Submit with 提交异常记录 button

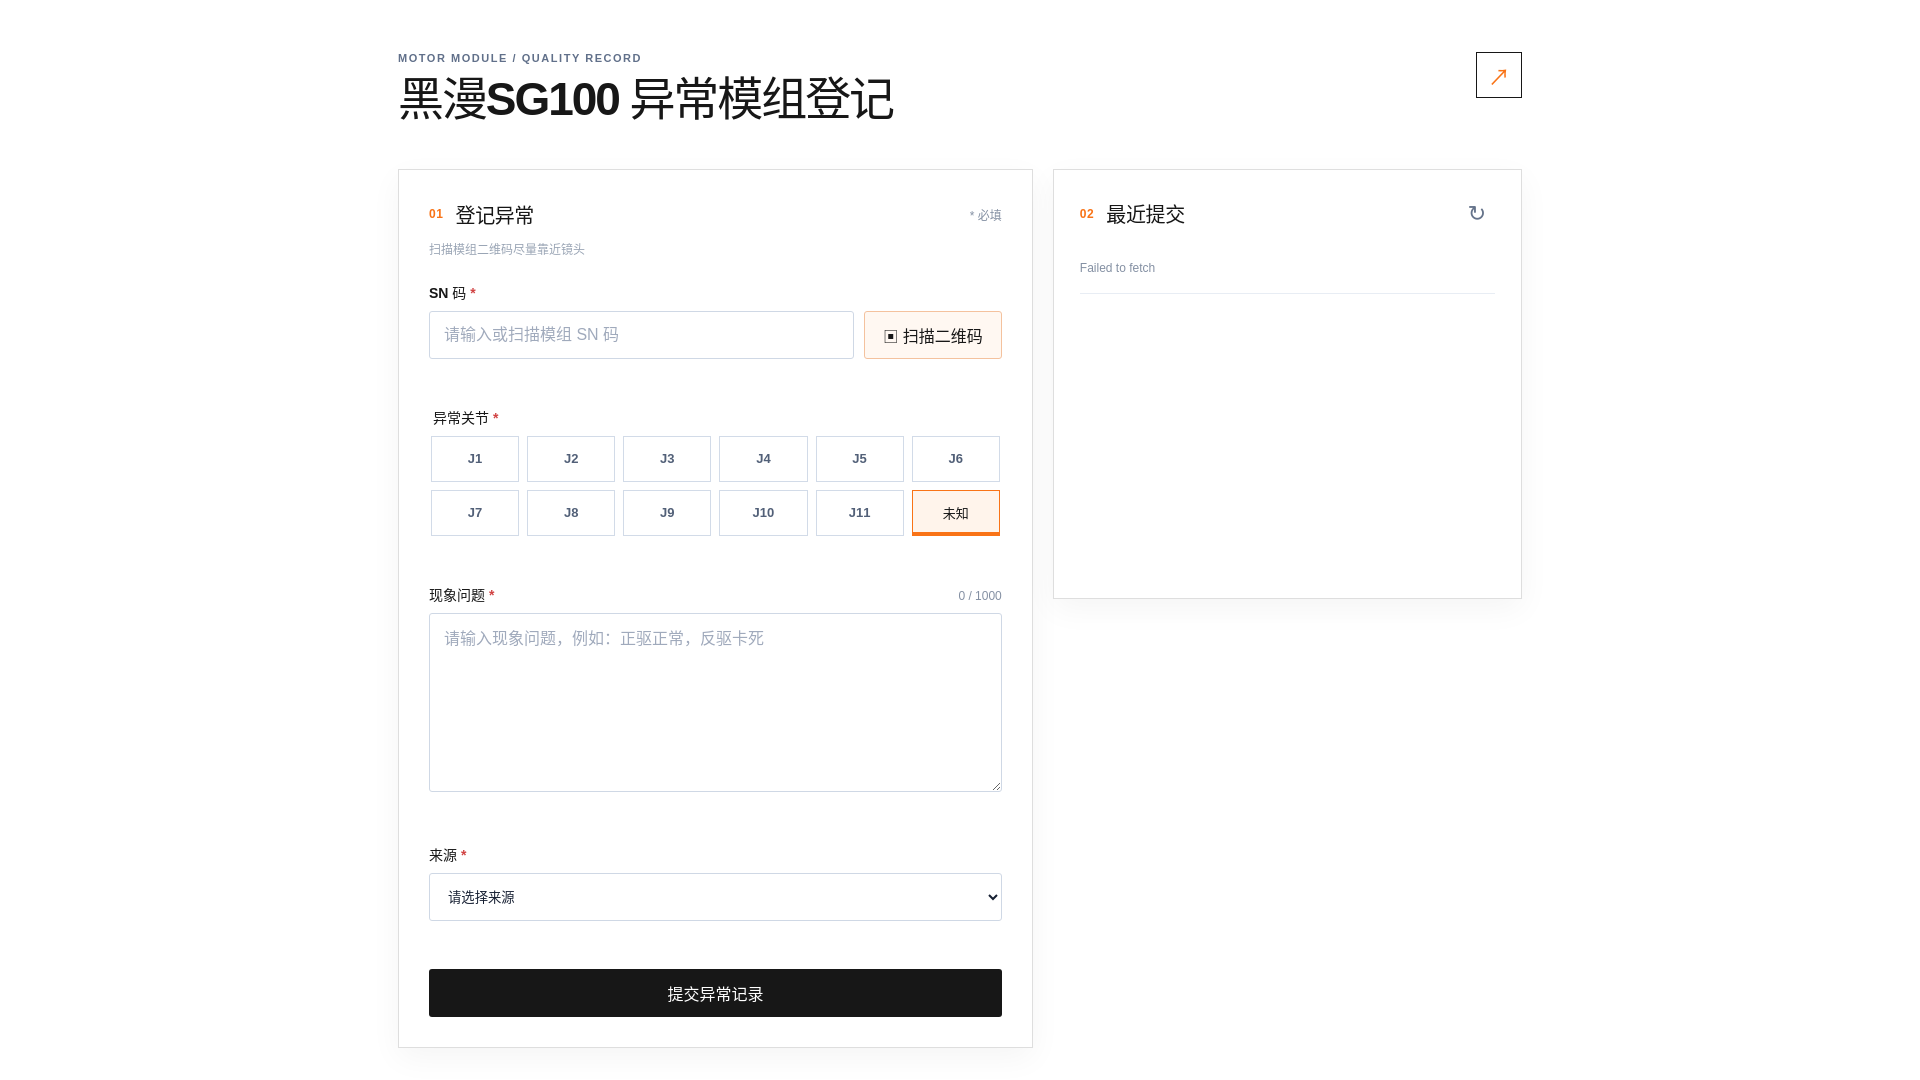click(715, 993)
